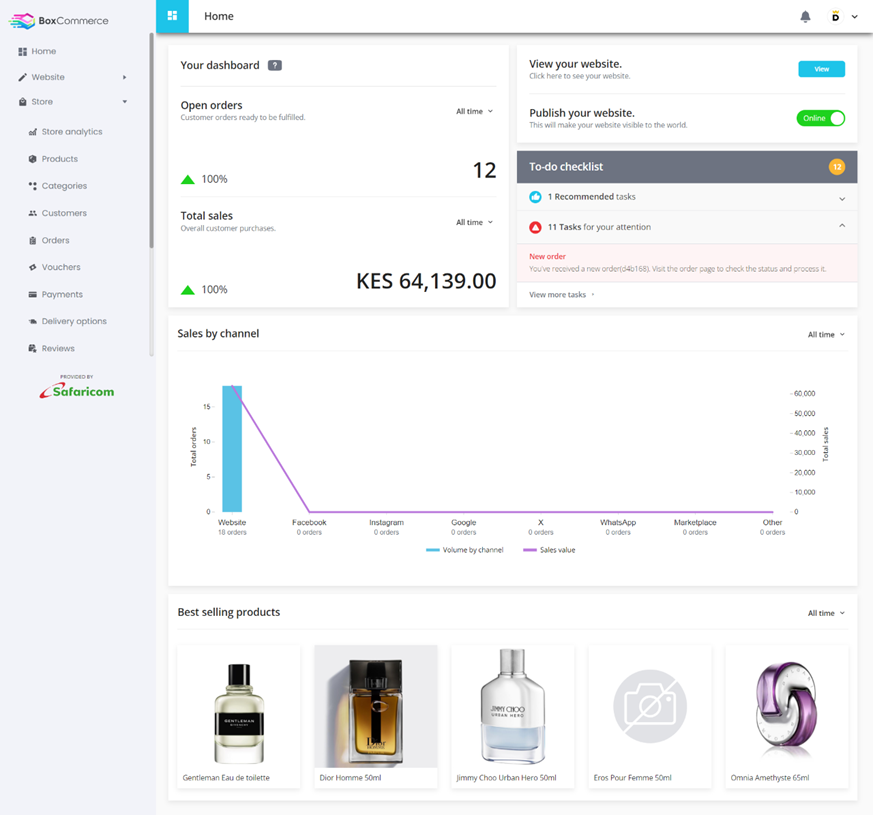Click the teal apps grid icon
This screenshot has width=873, height=815.
(171, 16)
